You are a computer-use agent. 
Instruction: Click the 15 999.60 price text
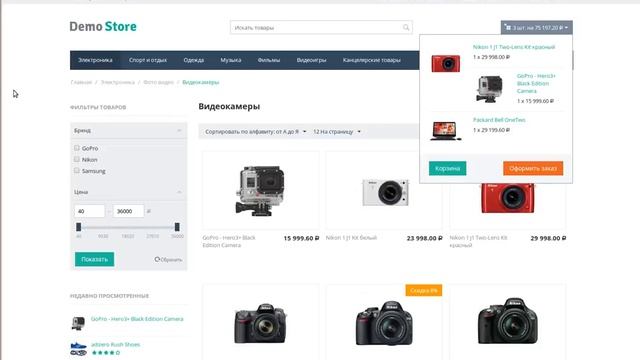(x=301, y=238)
